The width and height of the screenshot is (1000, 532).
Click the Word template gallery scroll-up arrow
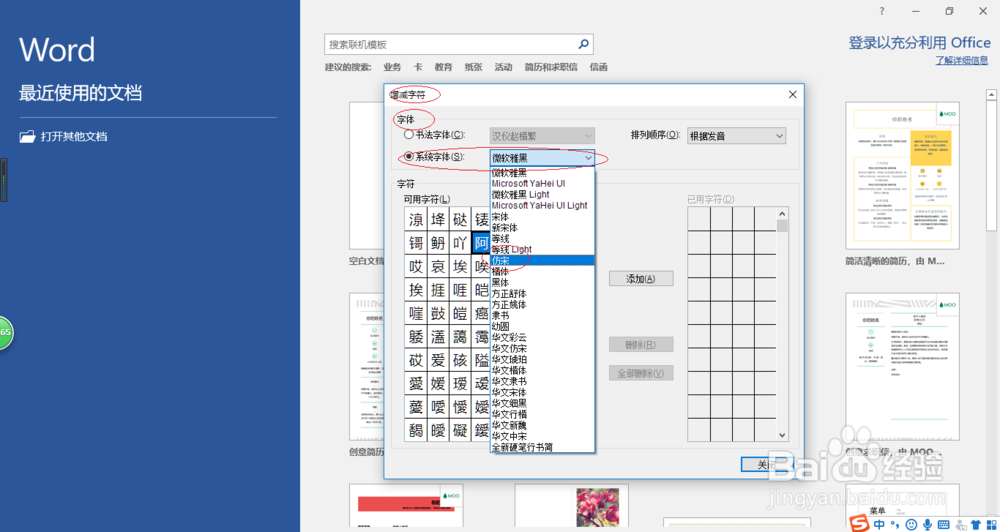992,94
